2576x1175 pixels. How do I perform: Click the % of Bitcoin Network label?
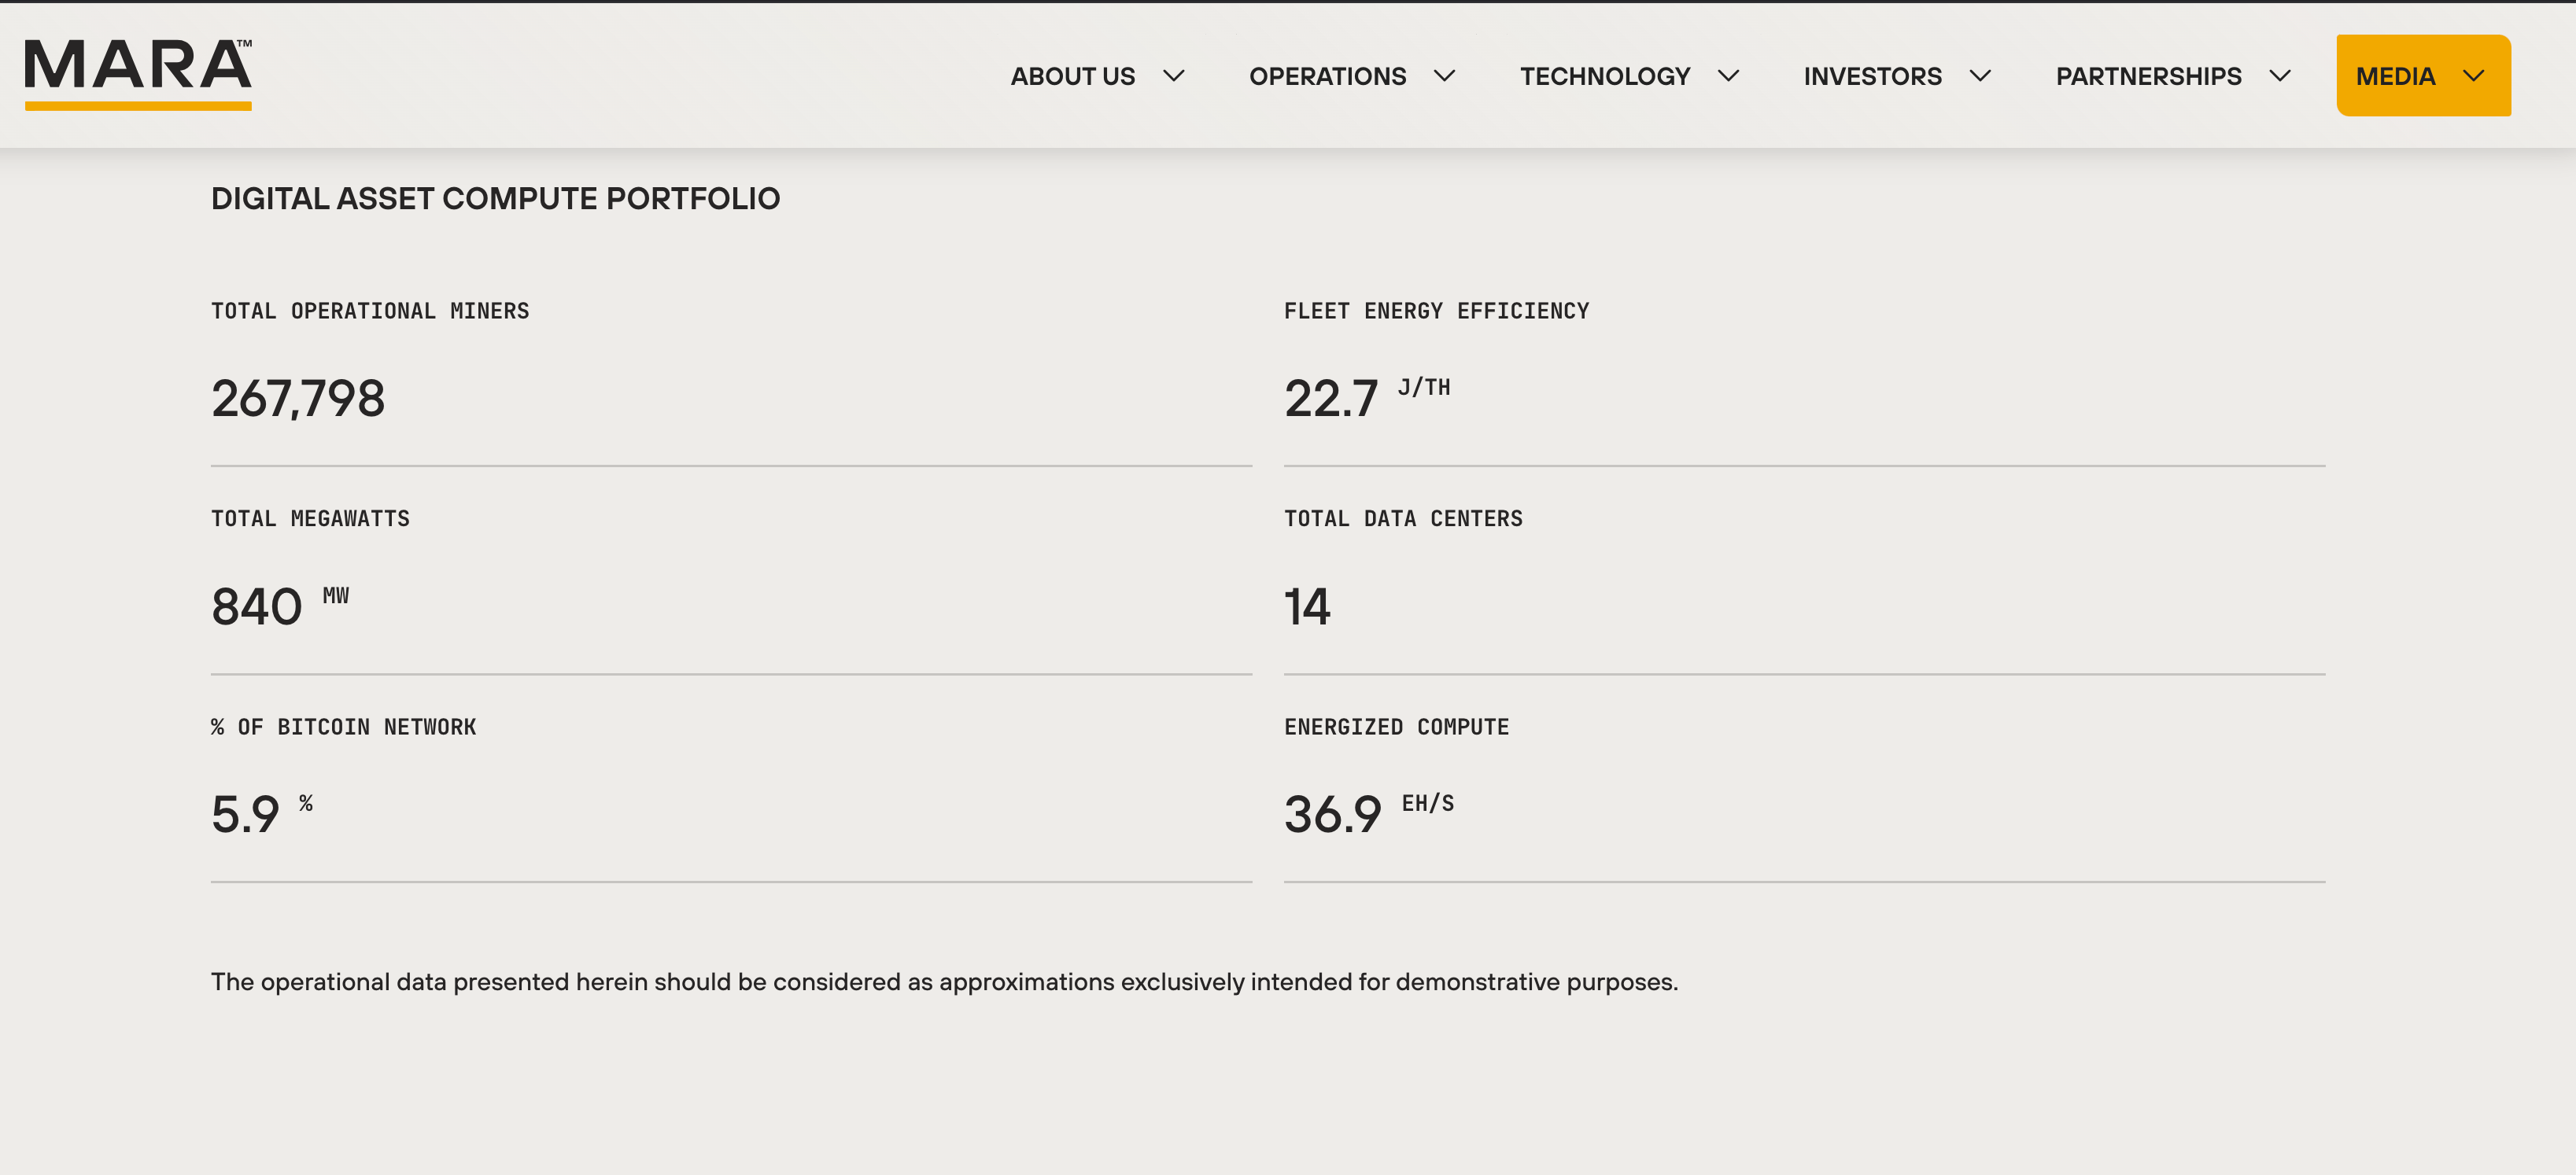[343, 727]
